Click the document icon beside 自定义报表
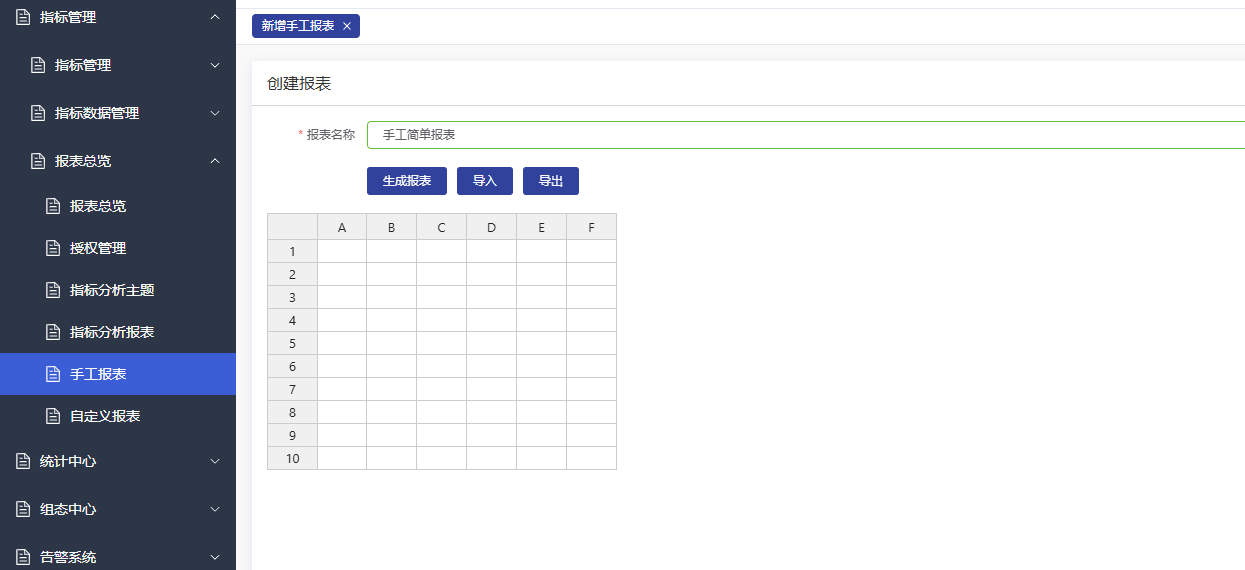 pos(53,416)
